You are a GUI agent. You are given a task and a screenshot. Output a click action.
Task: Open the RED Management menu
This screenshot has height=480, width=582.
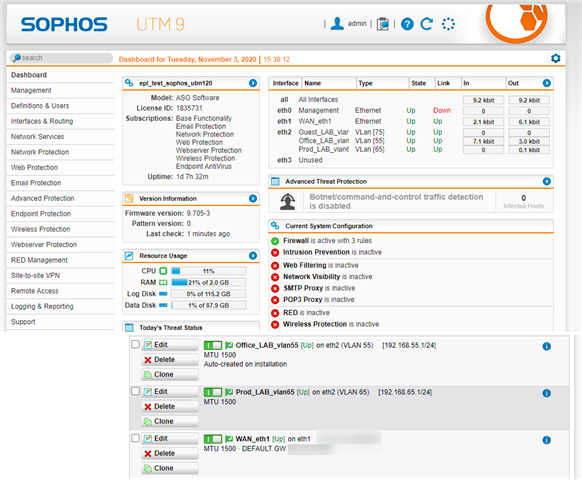click(61, 260)
